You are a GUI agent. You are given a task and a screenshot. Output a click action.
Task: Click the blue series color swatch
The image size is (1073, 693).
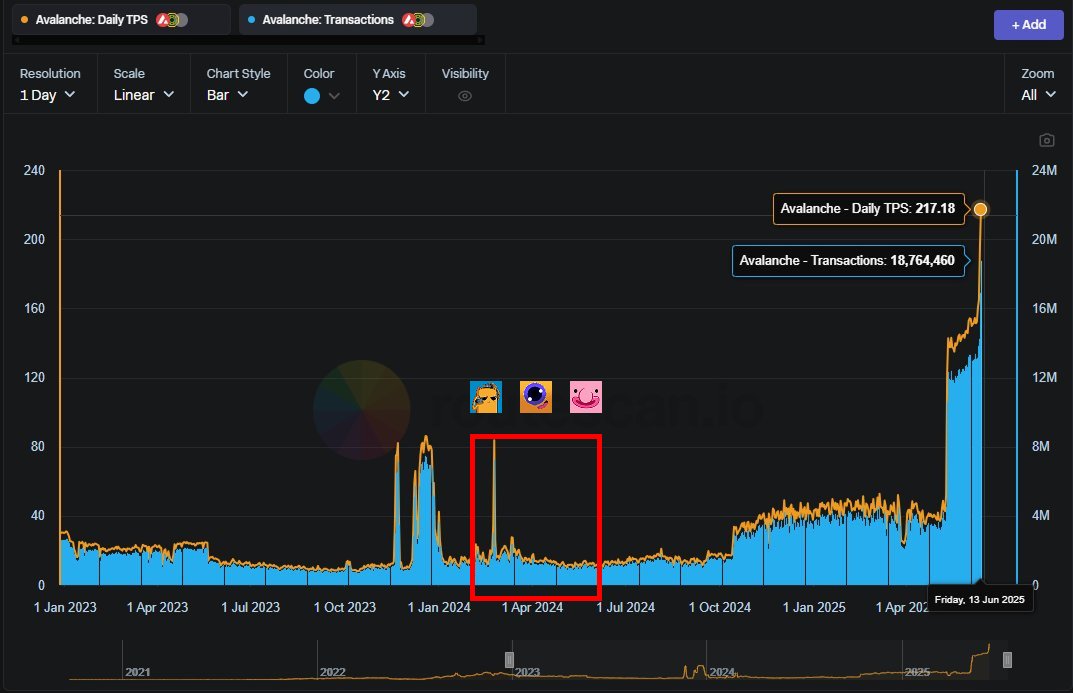tap(312, 96)
